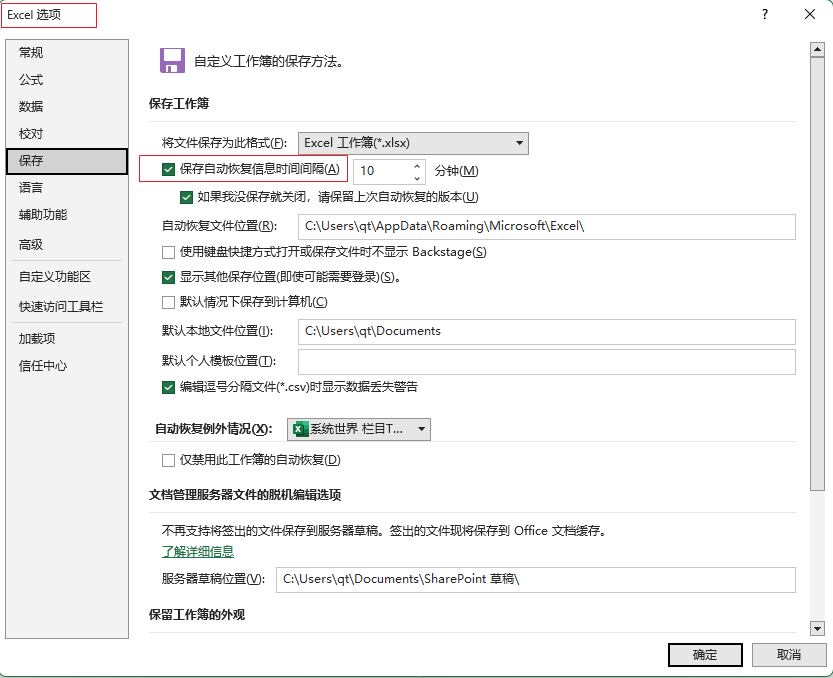
Task: Open the 自定义功能区 category
Action: 67,277
